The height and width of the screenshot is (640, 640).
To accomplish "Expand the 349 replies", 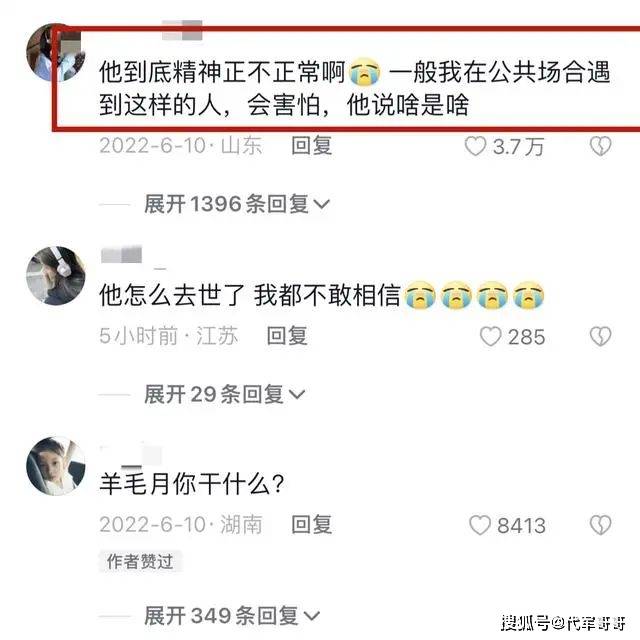I will (x=232, y=616).
